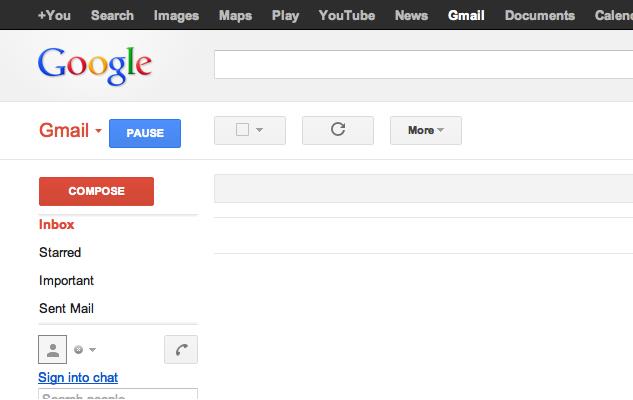
Task: Click the chat status indicator dot
Action: pos(79,350)
